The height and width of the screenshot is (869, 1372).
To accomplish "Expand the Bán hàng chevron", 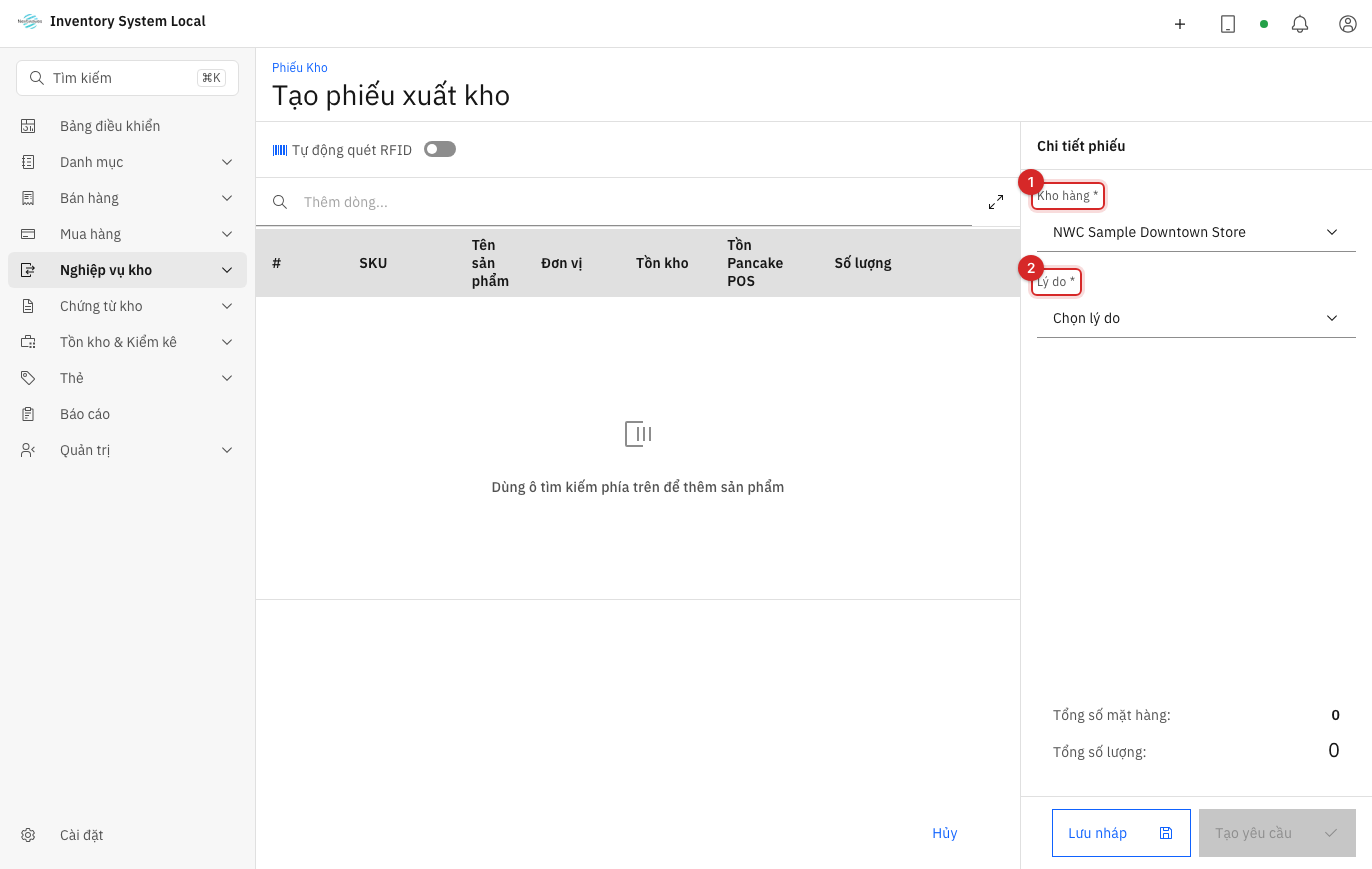I will point(227,198).
